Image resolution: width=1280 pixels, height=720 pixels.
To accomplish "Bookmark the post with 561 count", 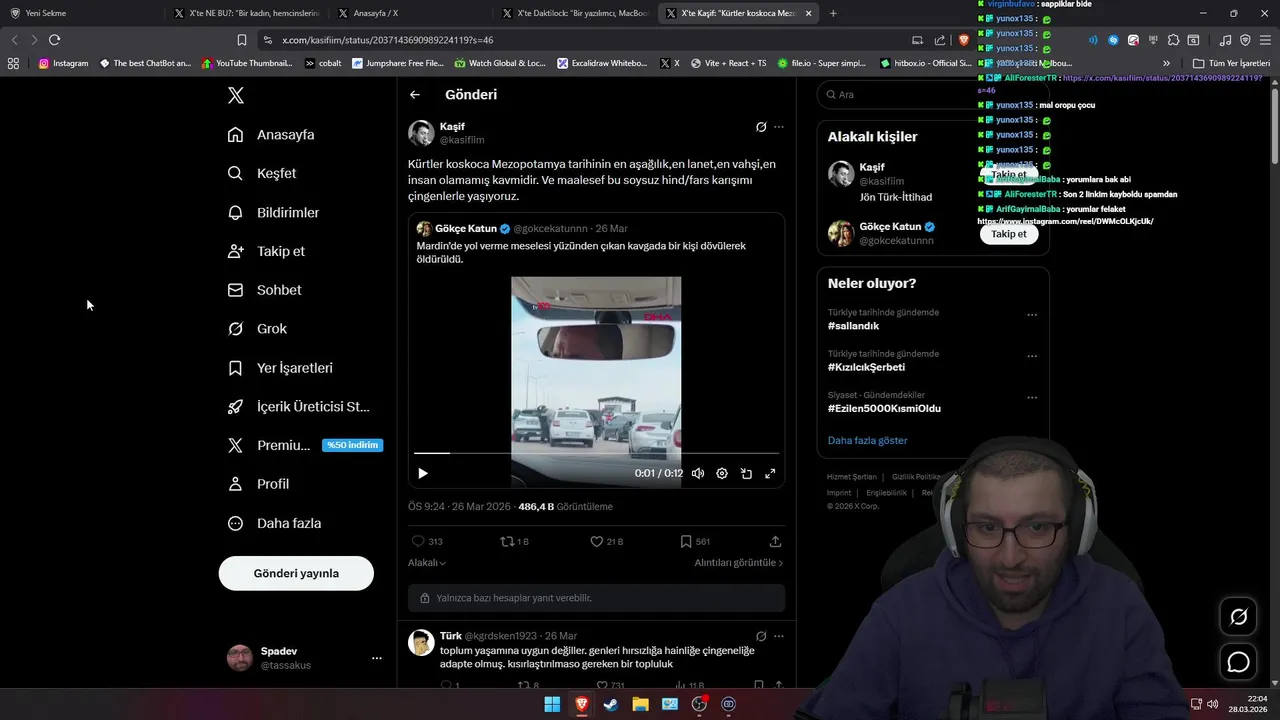I will click(695, 541).
